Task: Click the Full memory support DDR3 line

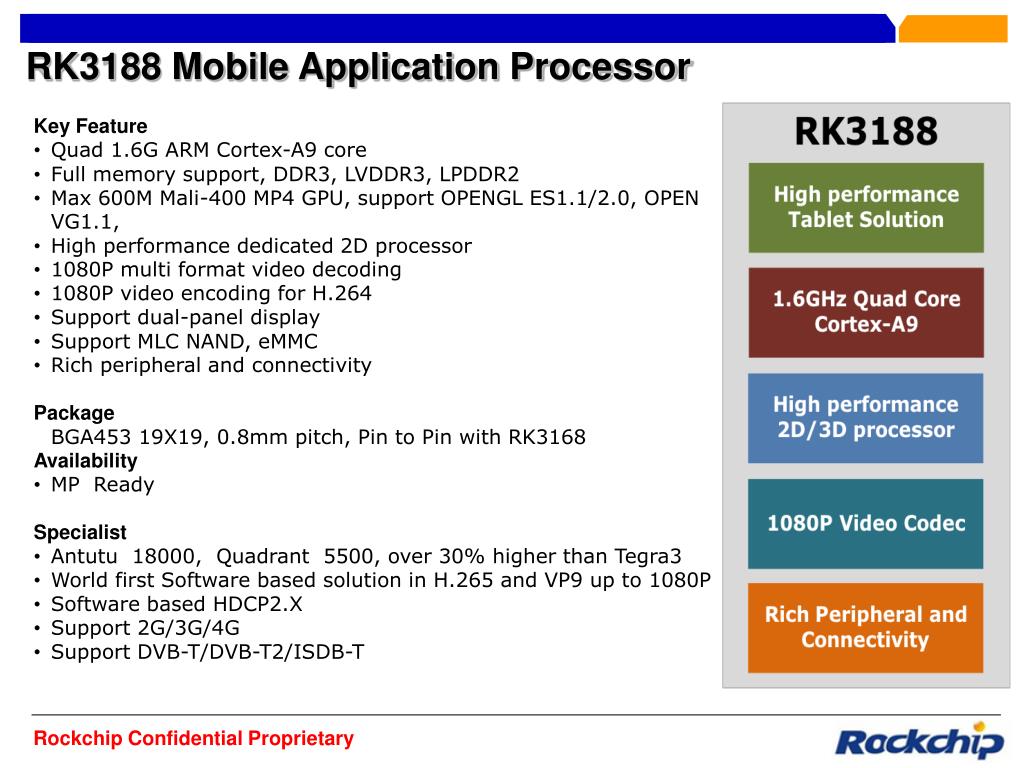Action: click(x=285, y=174)
